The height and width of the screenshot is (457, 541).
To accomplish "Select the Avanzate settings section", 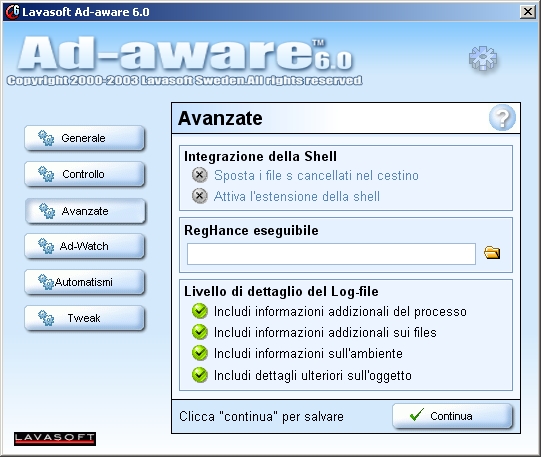I will pyautogui.click(x=85, y=211).
